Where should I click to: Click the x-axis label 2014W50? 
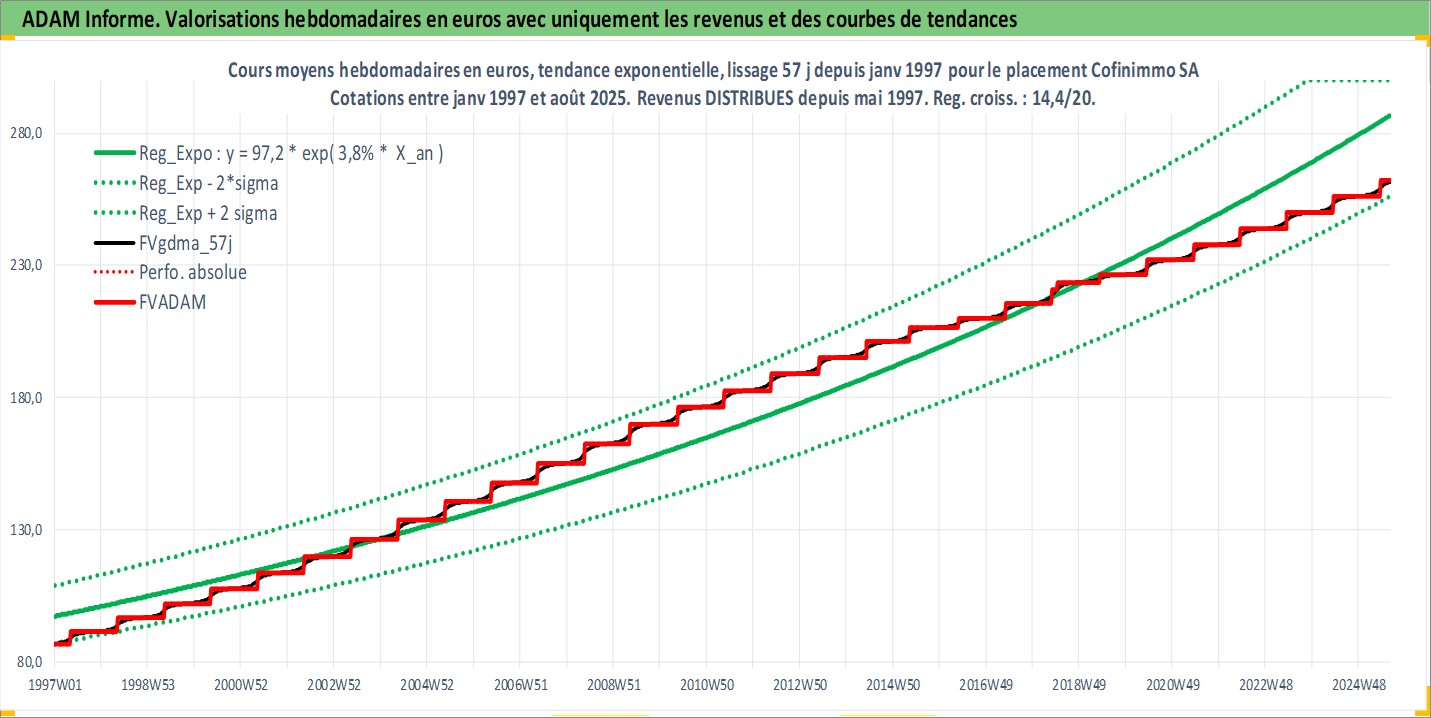[x=891, y=684]
